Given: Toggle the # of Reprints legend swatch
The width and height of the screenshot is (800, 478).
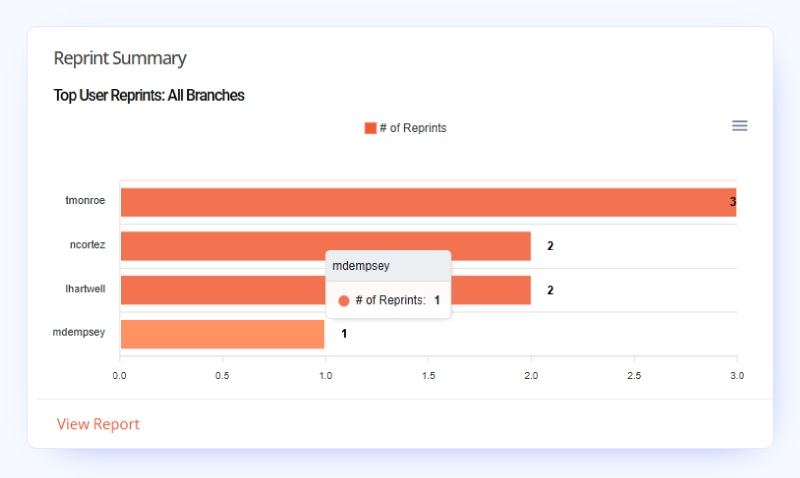Looking at the screenshot, I should (370, 128).
